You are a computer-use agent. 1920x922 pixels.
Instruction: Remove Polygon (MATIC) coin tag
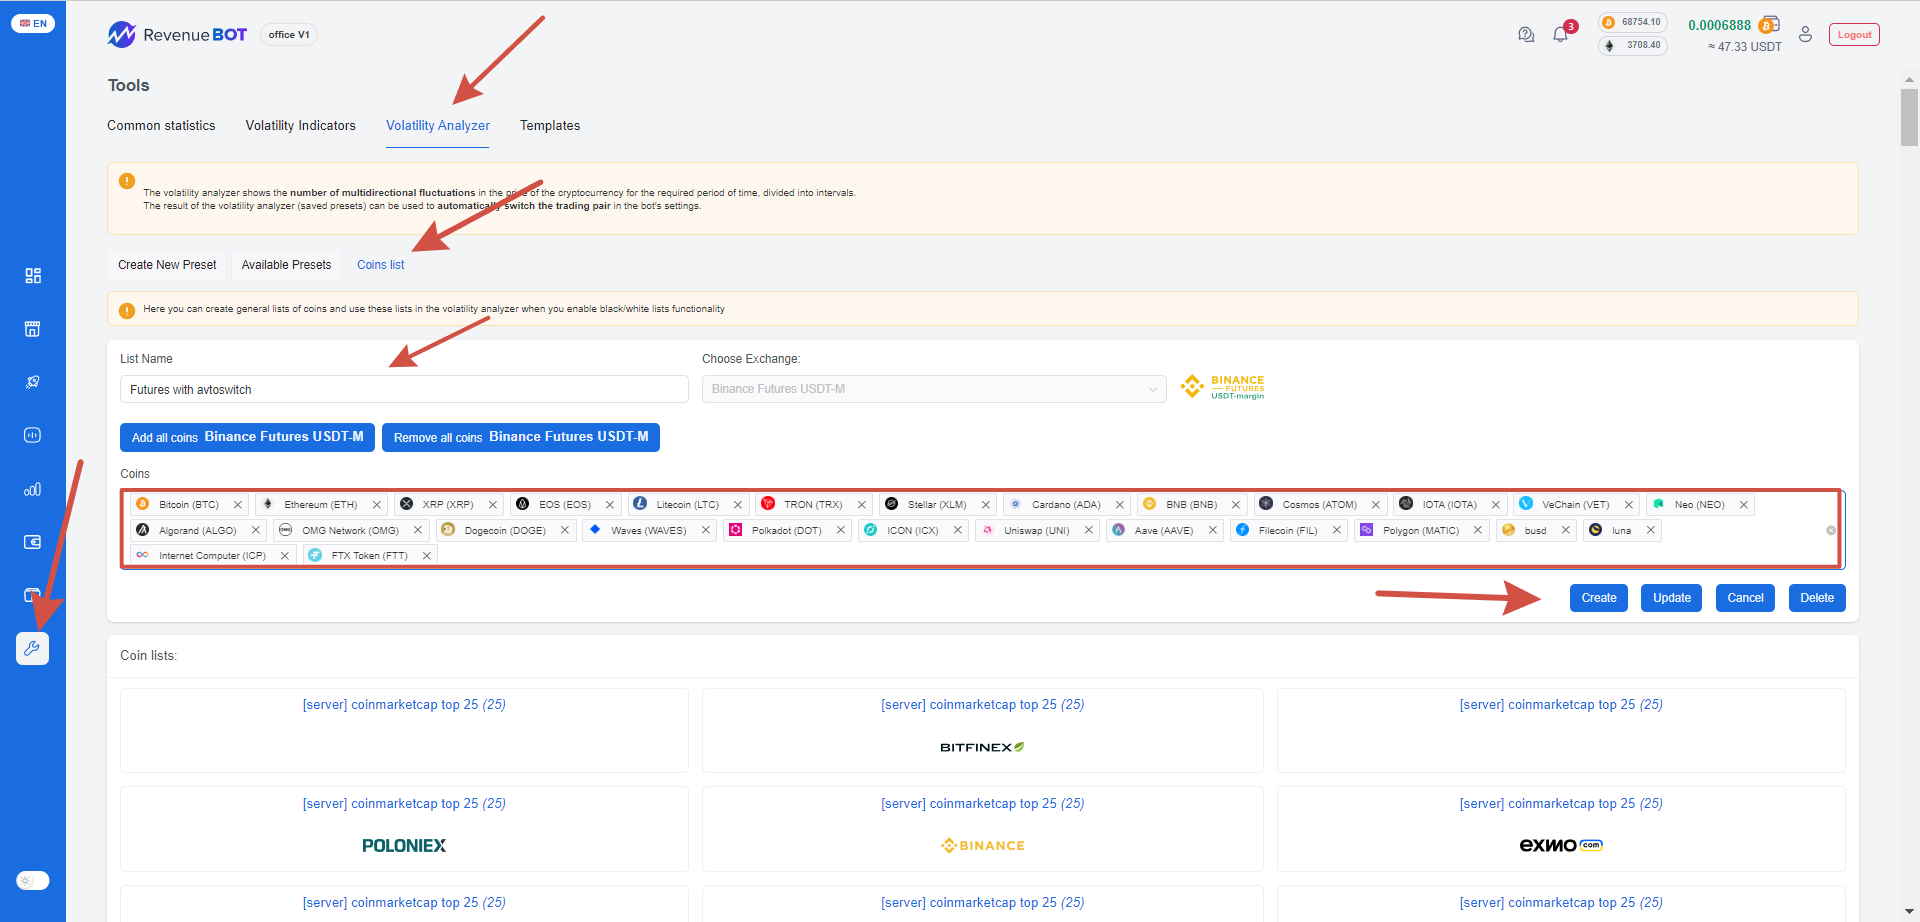[1478, 530]
